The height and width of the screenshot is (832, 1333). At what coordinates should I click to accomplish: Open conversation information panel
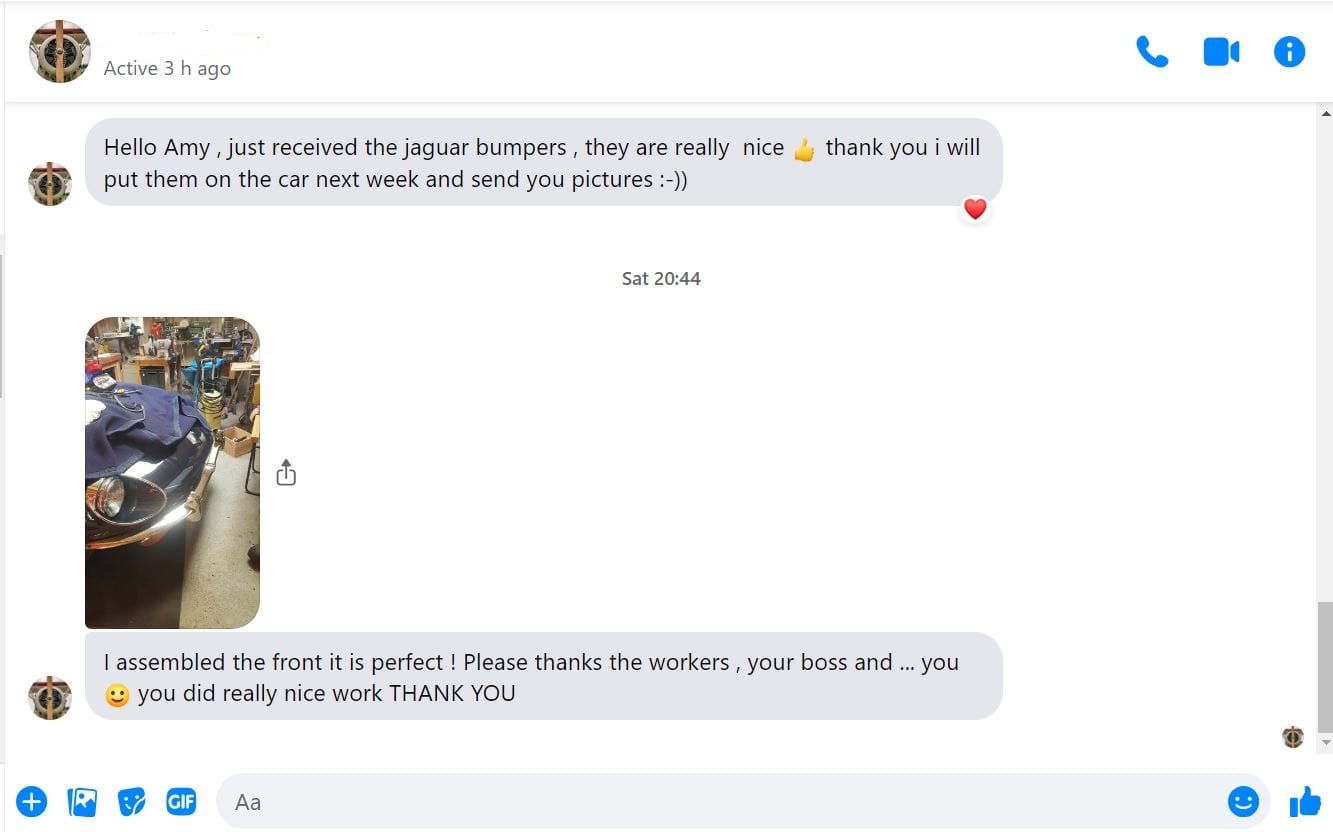coord(1289,52)
